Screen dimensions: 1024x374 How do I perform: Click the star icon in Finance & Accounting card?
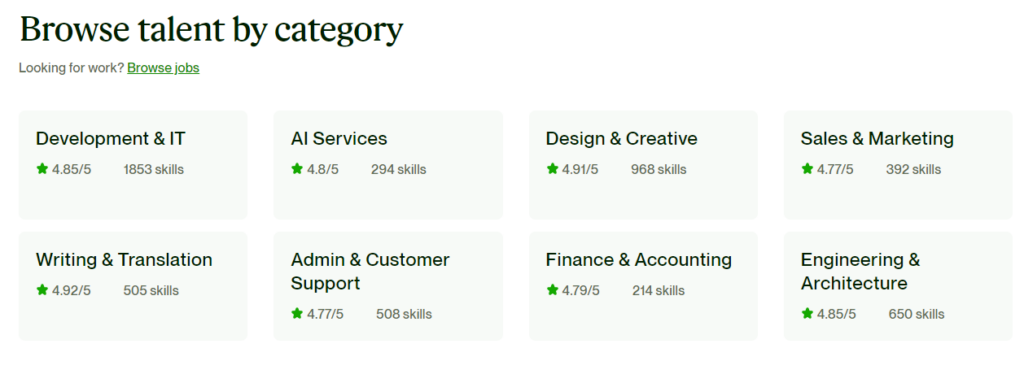coord(552,290)
